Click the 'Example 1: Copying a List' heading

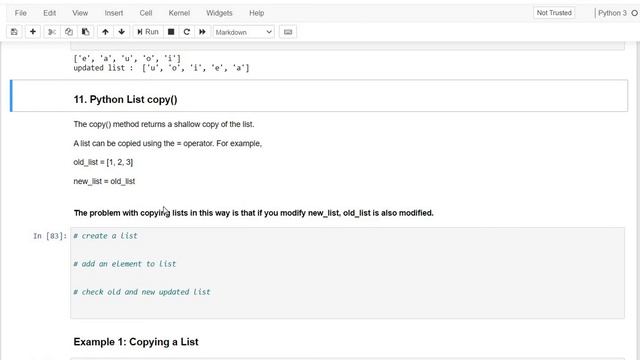pyautogui.click(x=136, y=342)
